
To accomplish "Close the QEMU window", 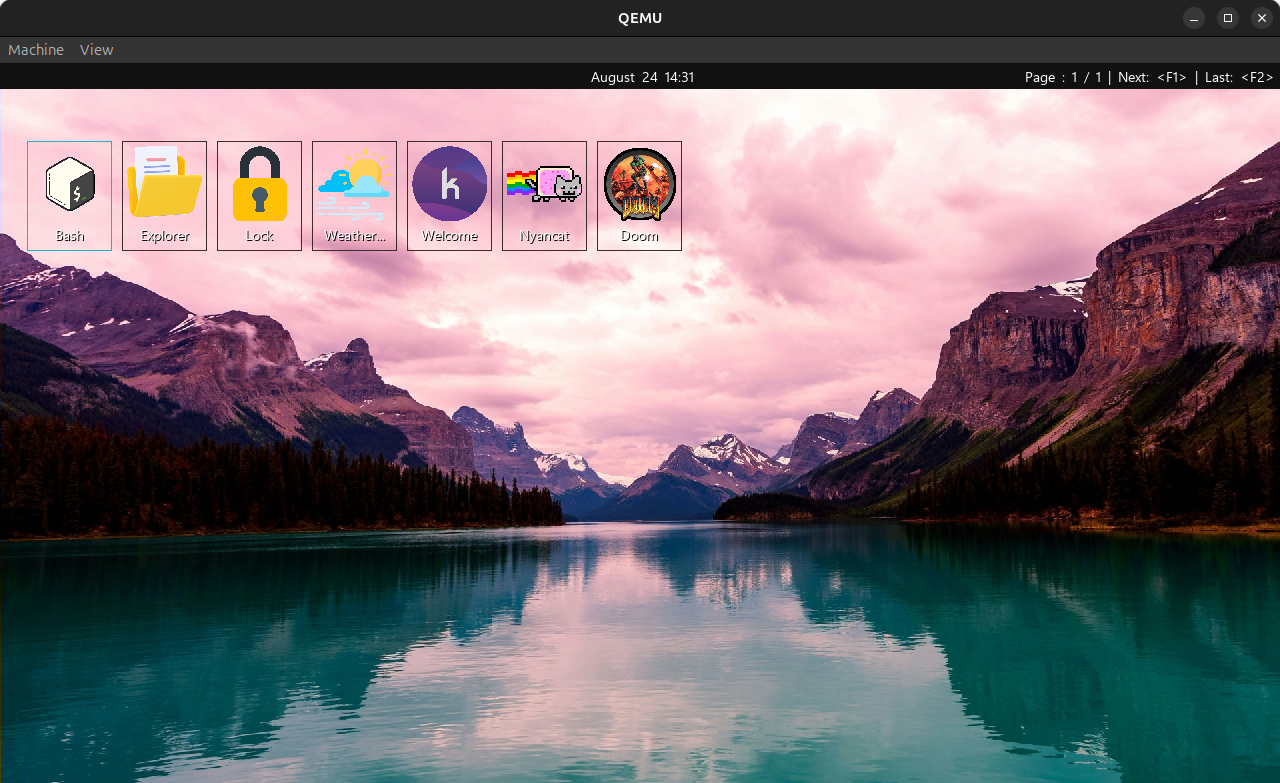I will tap(1262, 18).
